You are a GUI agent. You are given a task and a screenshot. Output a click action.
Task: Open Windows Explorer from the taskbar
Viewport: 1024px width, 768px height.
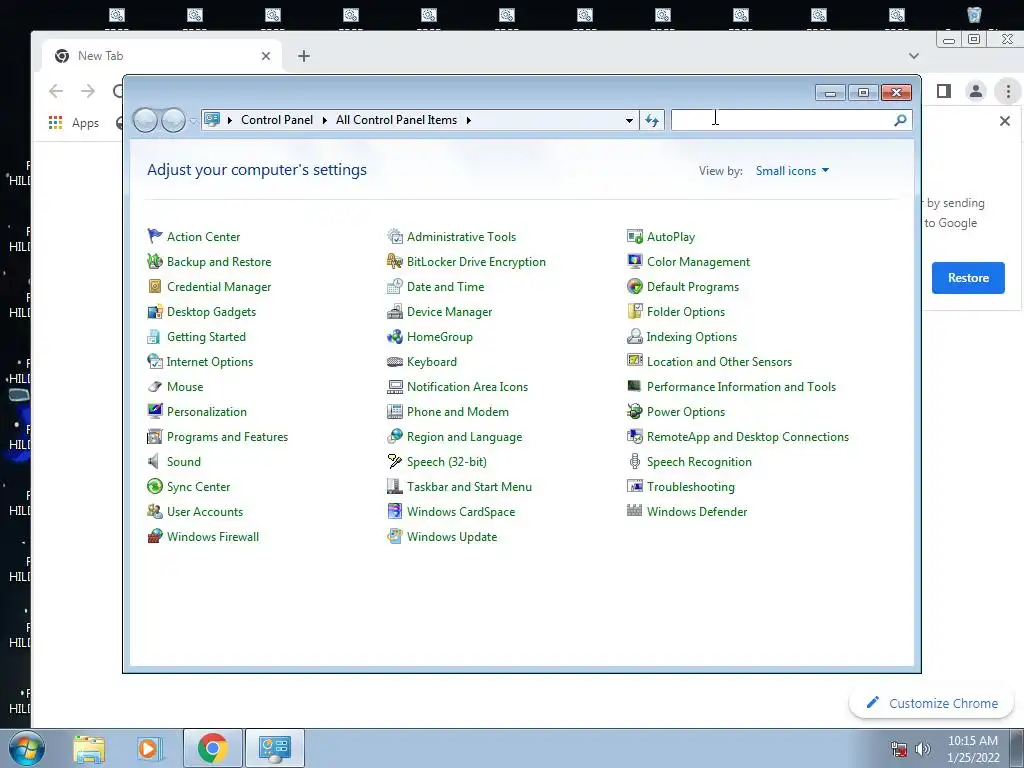(89, 748)
